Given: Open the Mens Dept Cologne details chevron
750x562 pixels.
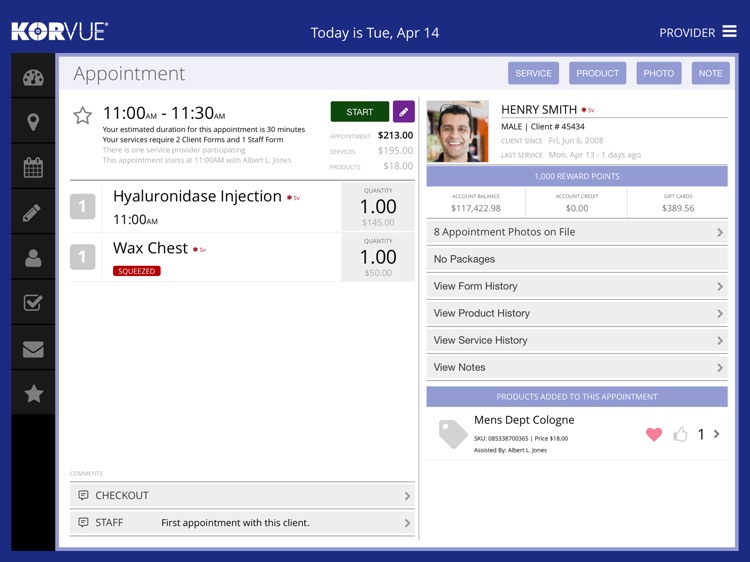Looking at the screenshot, I should (x=716, y=434).
